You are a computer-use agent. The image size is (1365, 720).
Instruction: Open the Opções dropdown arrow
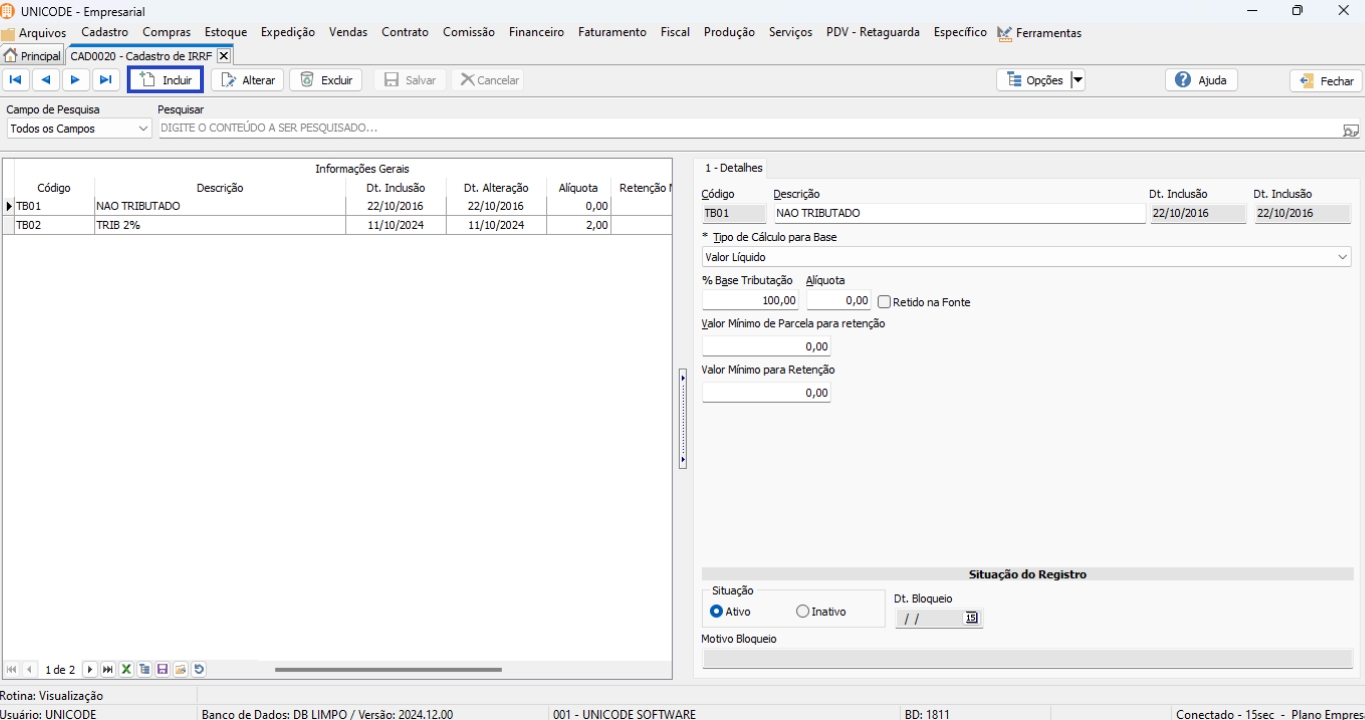[1077, 80]
